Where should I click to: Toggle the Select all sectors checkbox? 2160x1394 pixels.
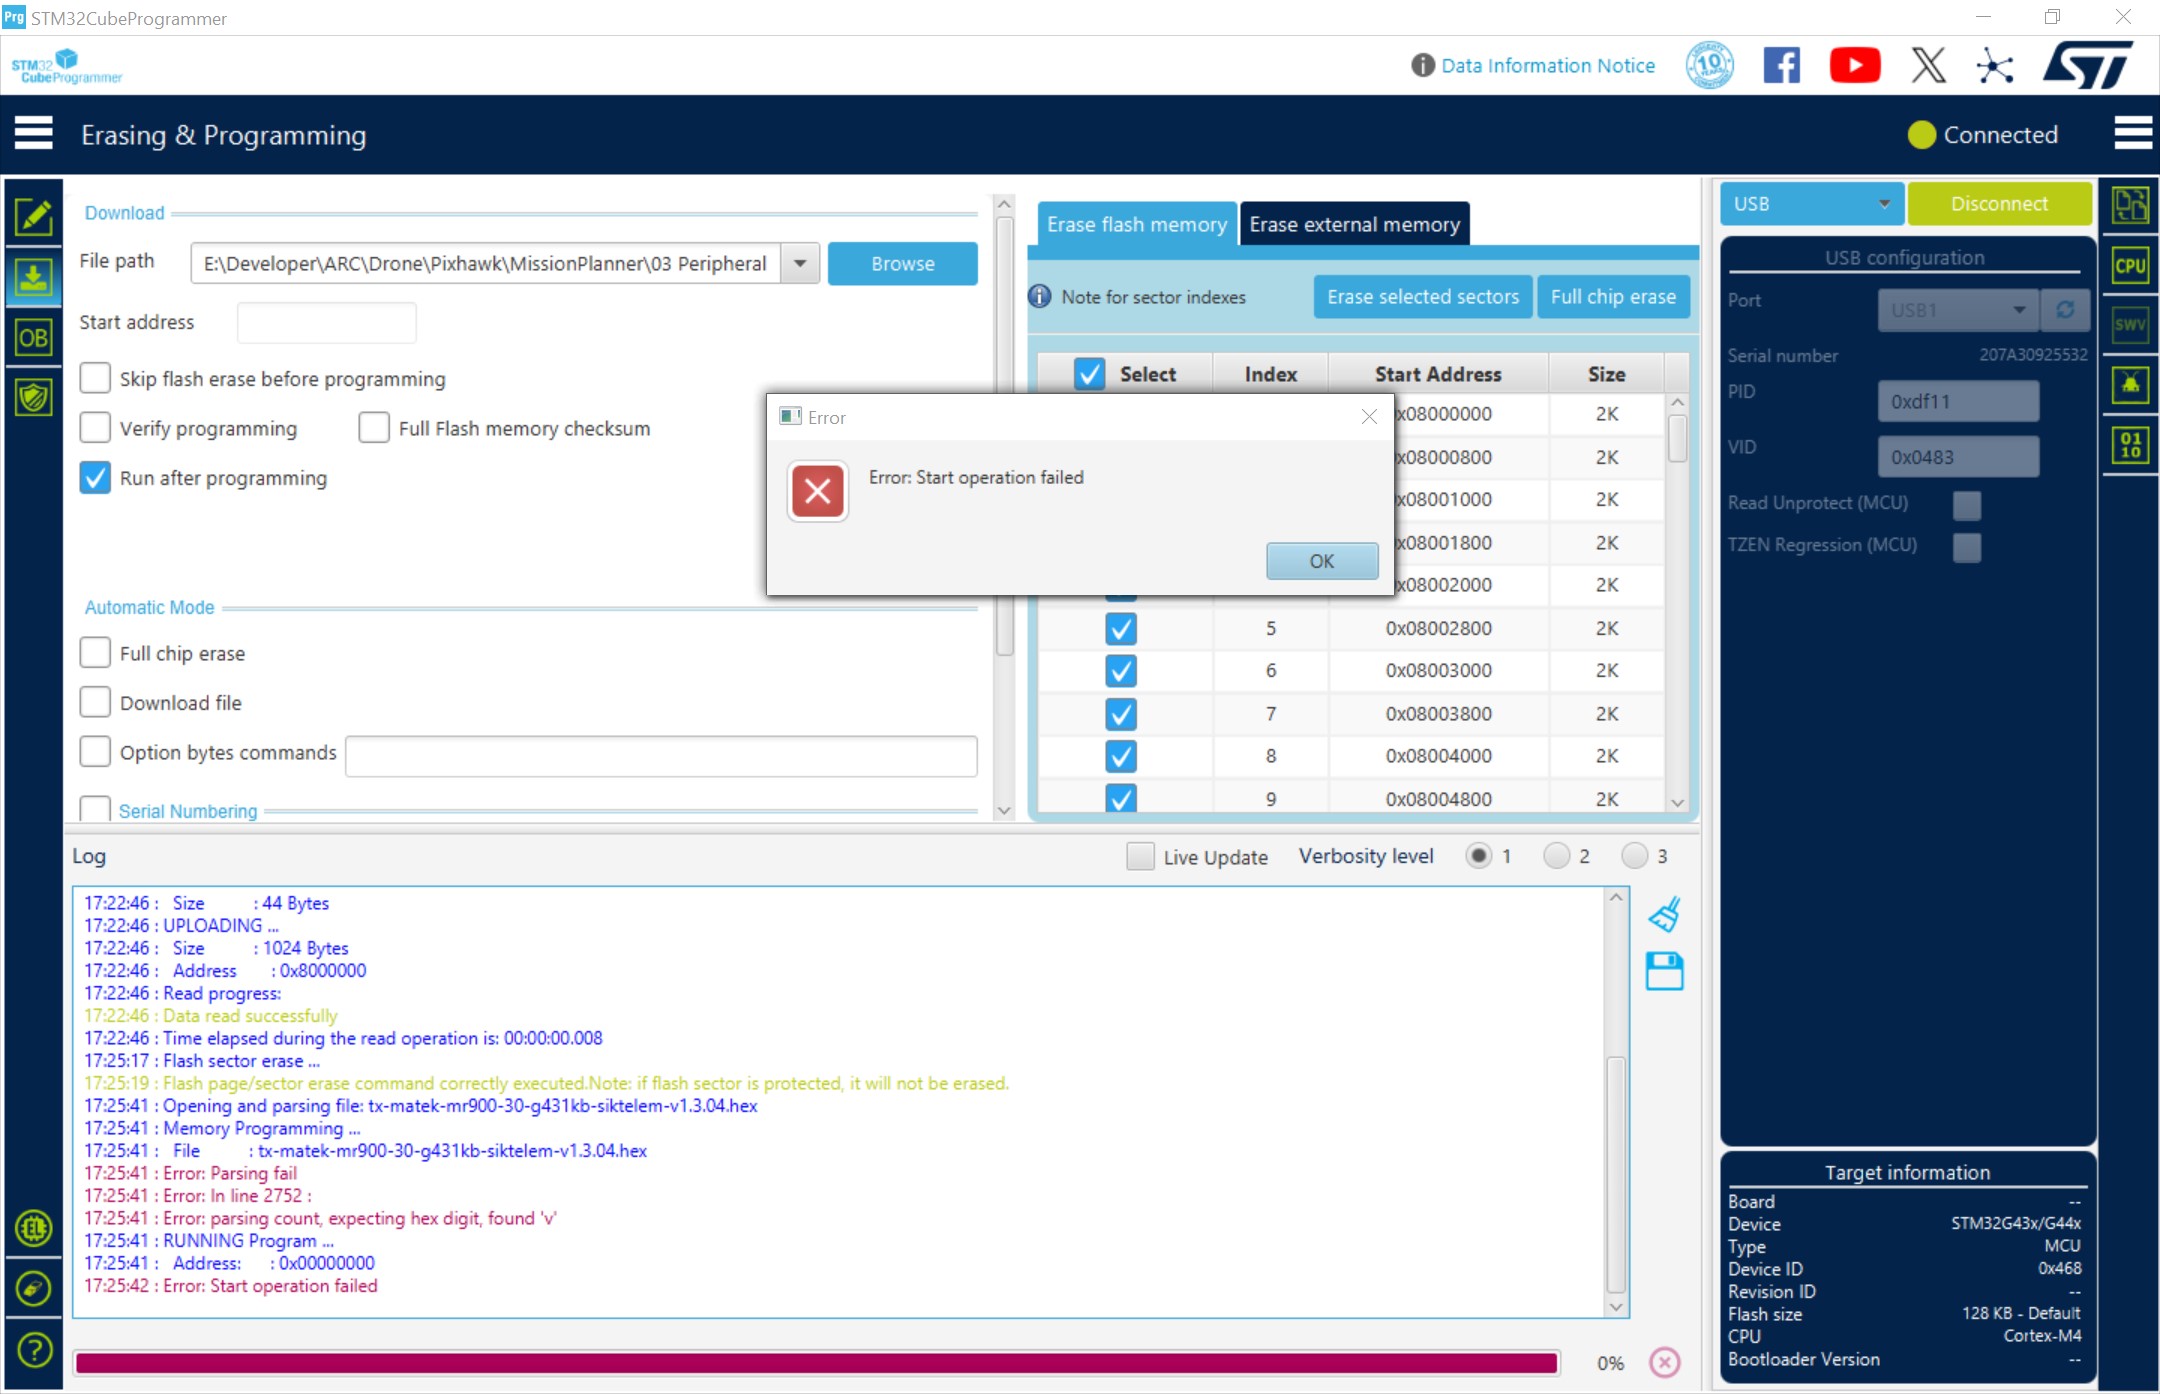click(1089, 374)
